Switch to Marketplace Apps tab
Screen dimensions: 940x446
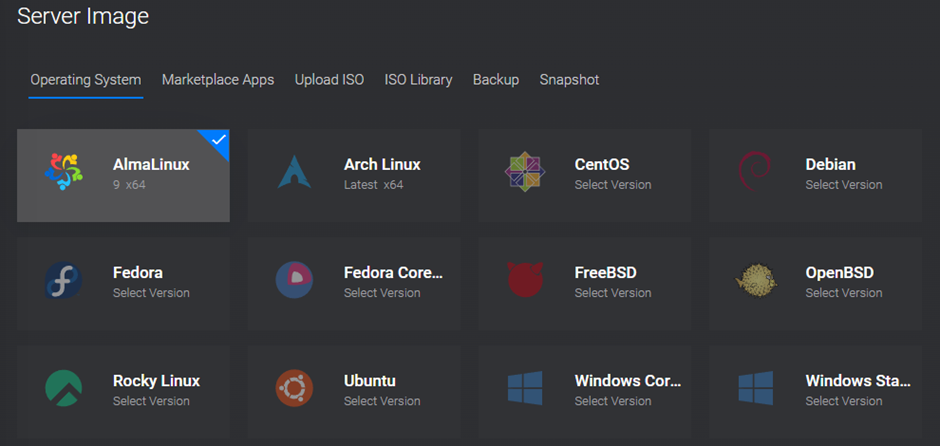click(218, 80)
